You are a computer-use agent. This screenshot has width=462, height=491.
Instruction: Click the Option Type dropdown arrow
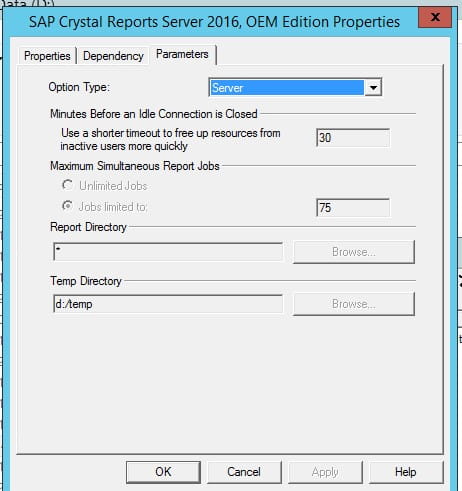373,88
